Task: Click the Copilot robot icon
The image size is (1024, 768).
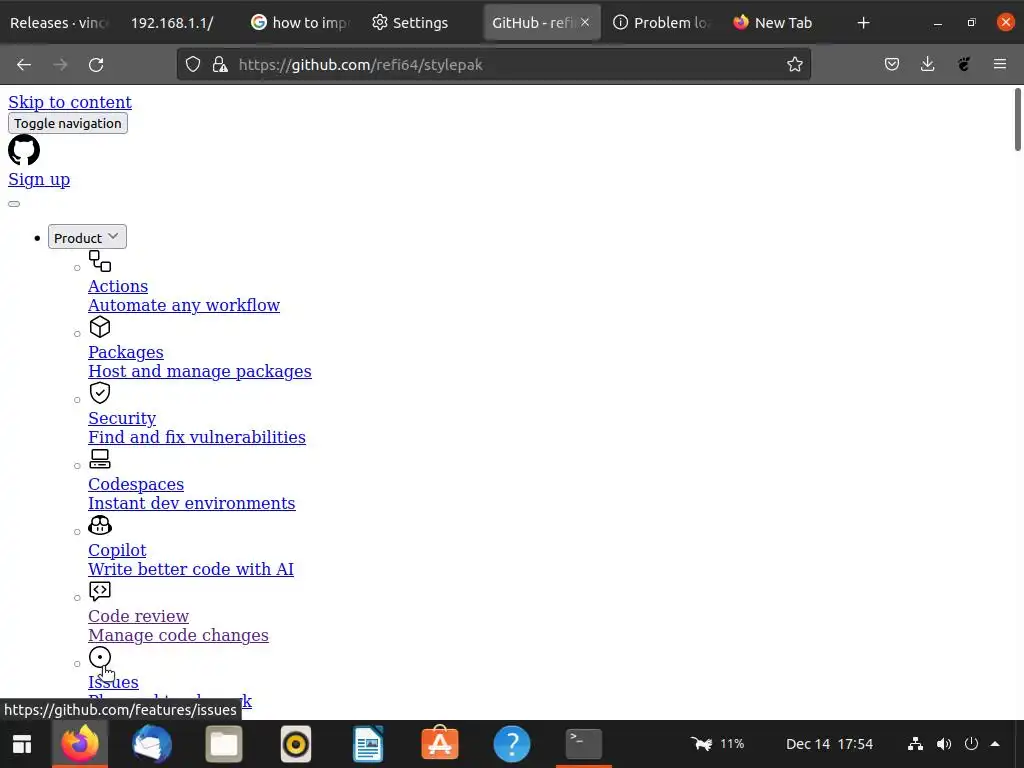Action: [100, 525]
